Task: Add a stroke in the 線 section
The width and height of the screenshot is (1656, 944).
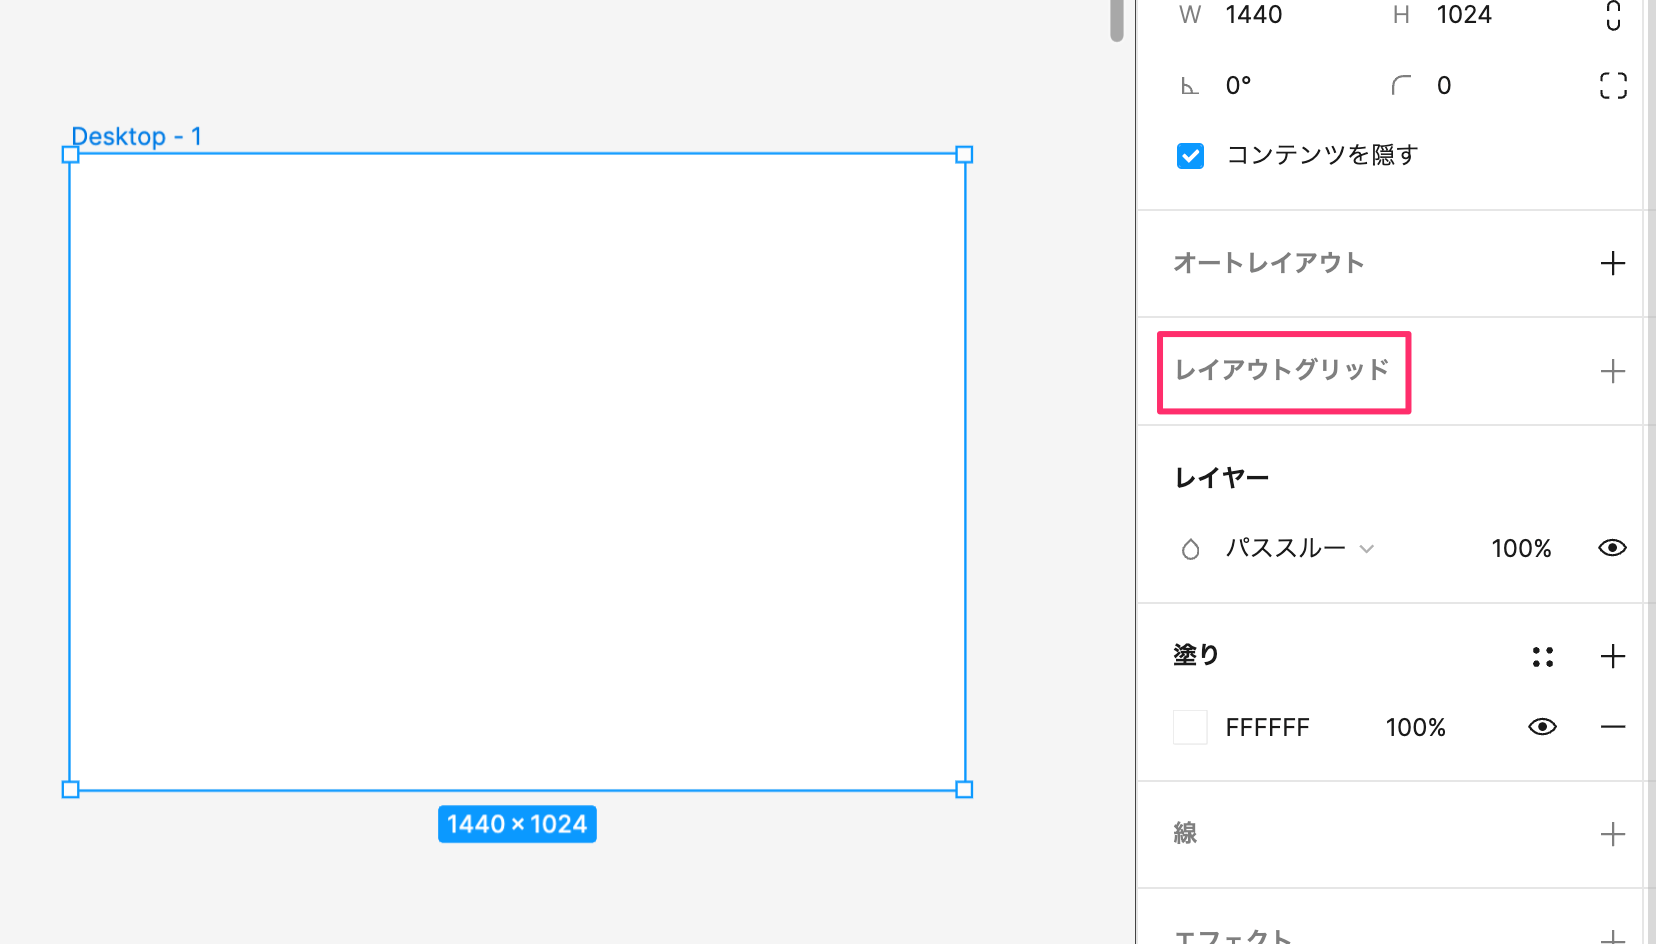Action: point(1612,833)
